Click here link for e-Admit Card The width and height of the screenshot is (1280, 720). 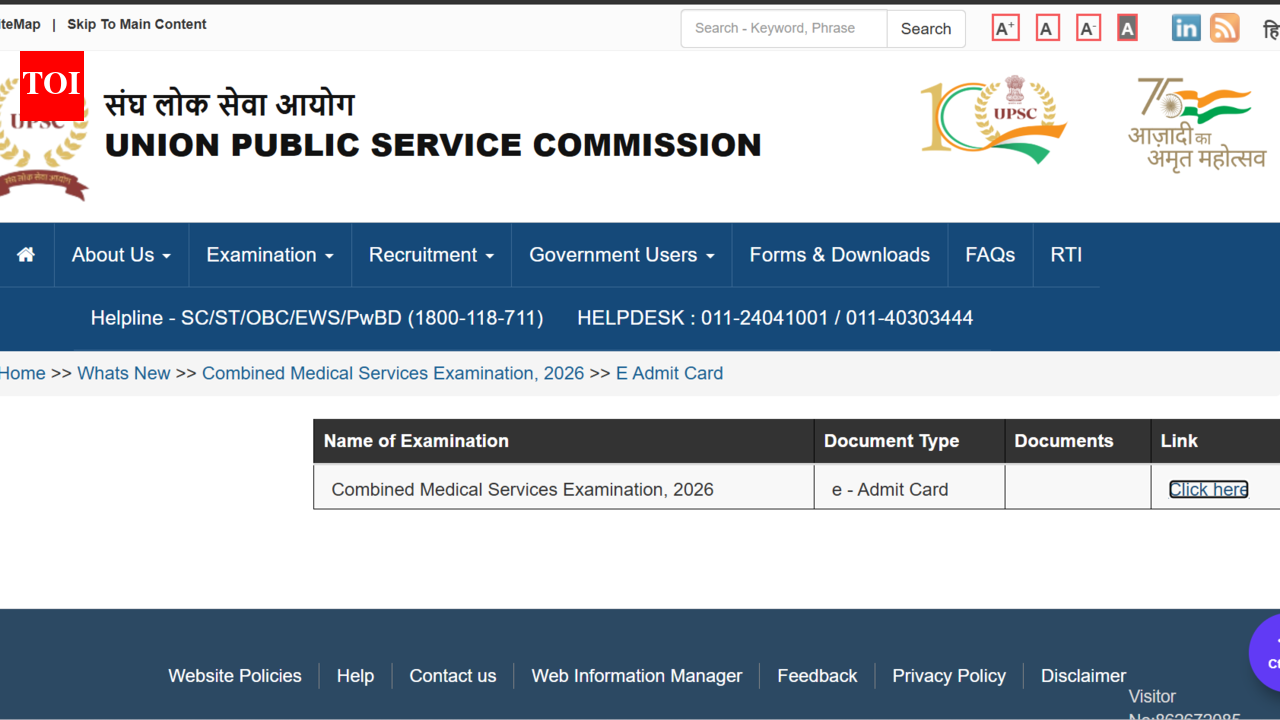pyautogui.click(x=1208, y=489)
